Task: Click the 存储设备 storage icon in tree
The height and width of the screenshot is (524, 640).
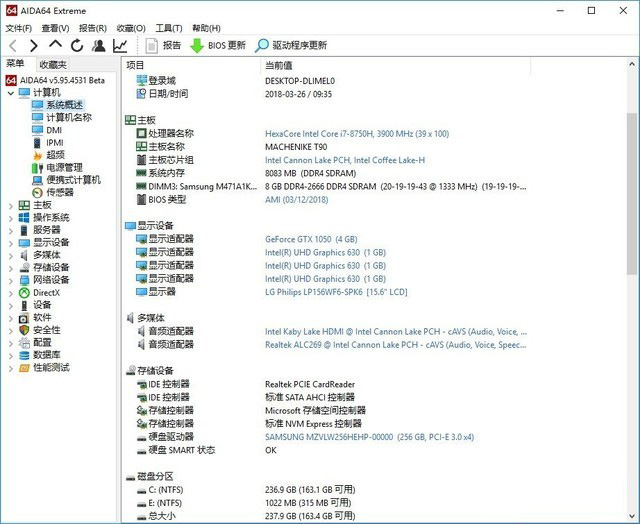Action: click(24, 268)
